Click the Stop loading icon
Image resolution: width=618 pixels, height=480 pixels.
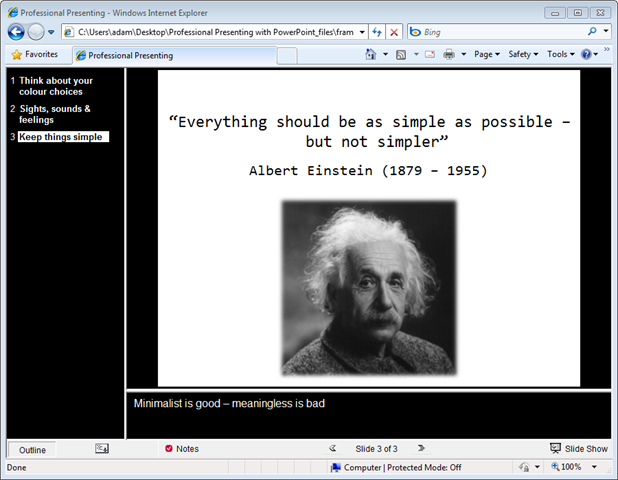(395, 32)
